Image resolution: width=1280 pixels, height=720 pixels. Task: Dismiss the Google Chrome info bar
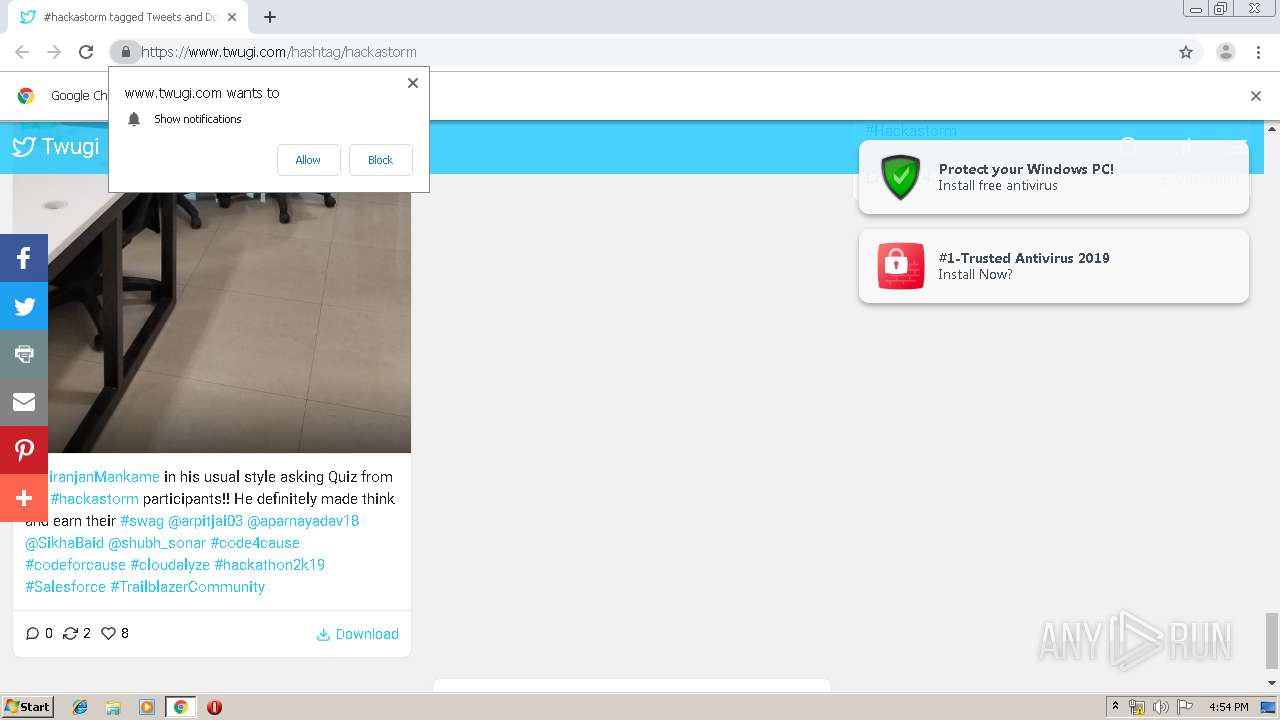1256,96
